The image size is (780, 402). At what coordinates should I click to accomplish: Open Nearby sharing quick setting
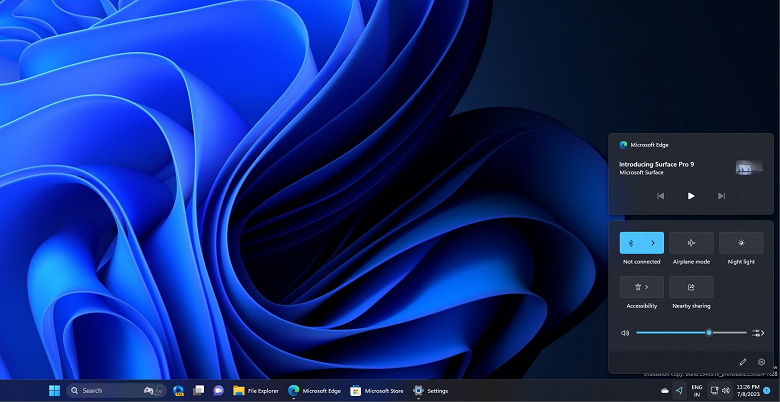pyautogui.click(x=691, y=287)
